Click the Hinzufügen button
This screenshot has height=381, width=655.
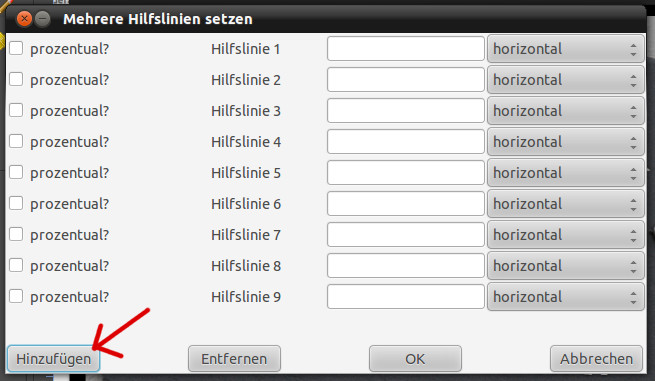pos(53,358)
